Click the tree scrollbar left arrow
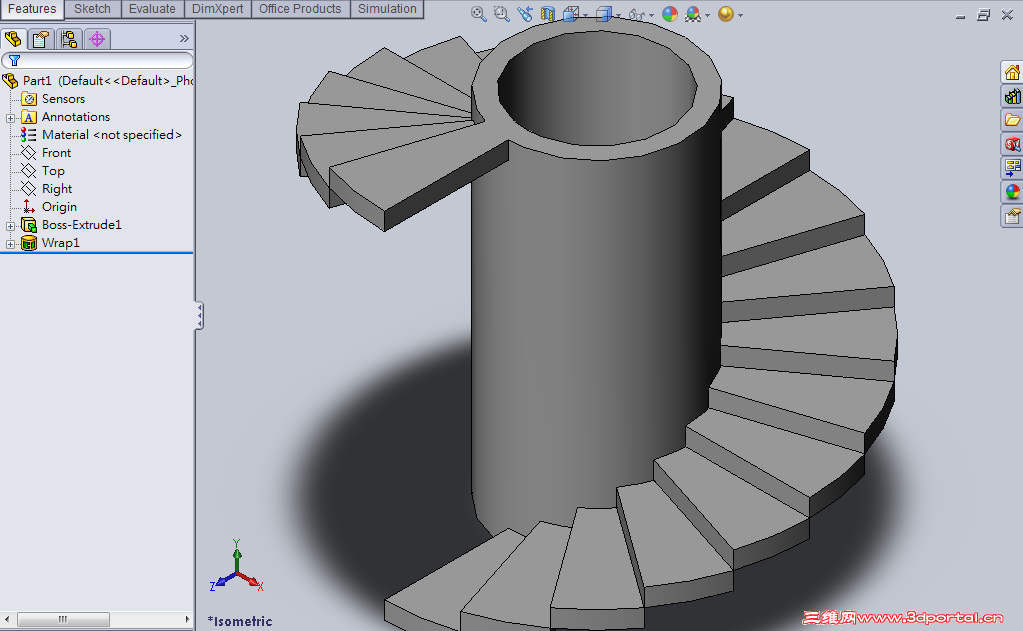Image resolution: width=1023 pixels, height=631 pixels. (7, 619)
